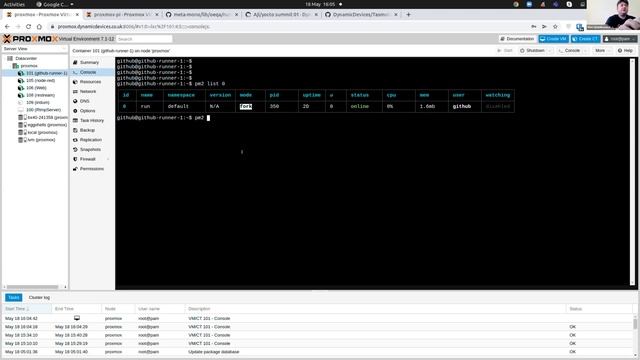Select the proxmox node in tree

click(x=29, y=66)
